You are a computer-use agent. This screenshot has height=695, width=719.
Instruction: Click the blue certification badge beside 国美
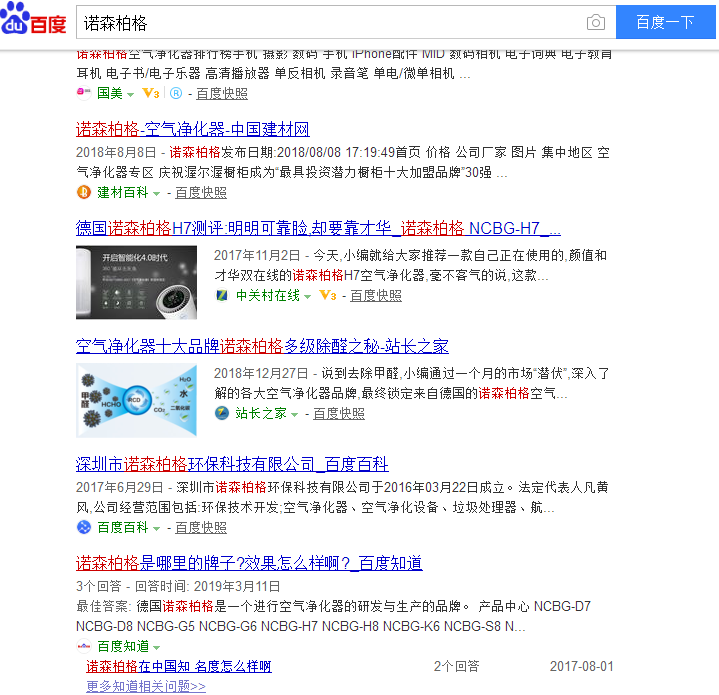click(x=176, y=93)
